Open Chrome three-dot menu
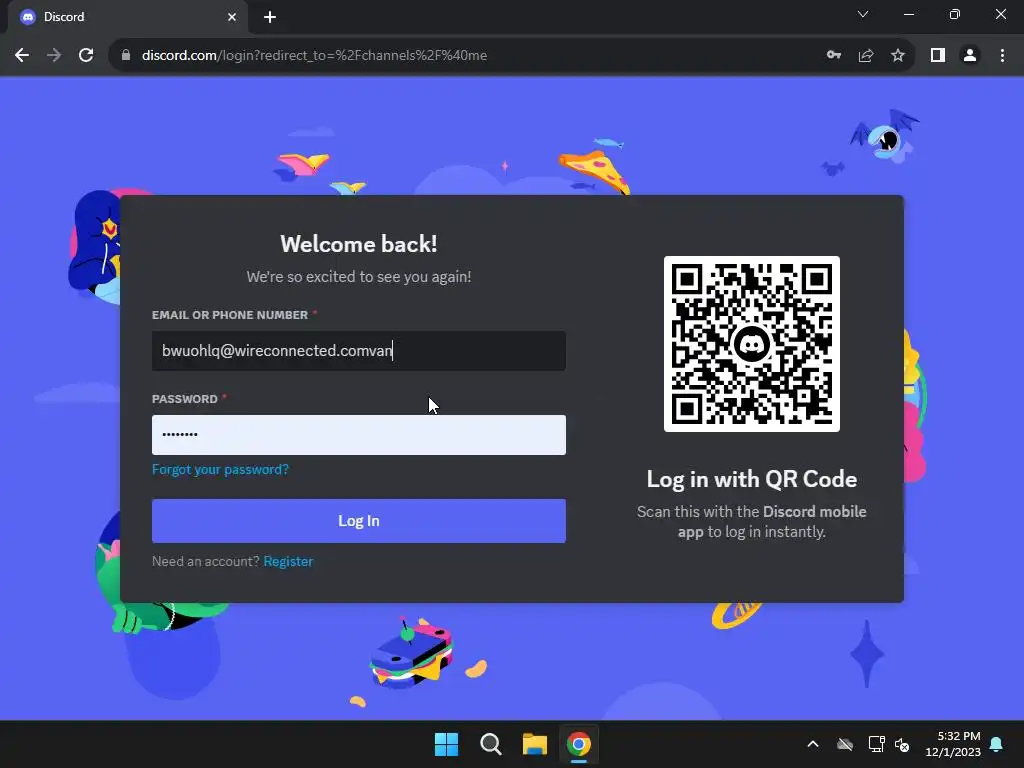 [x=1002, y=56]
